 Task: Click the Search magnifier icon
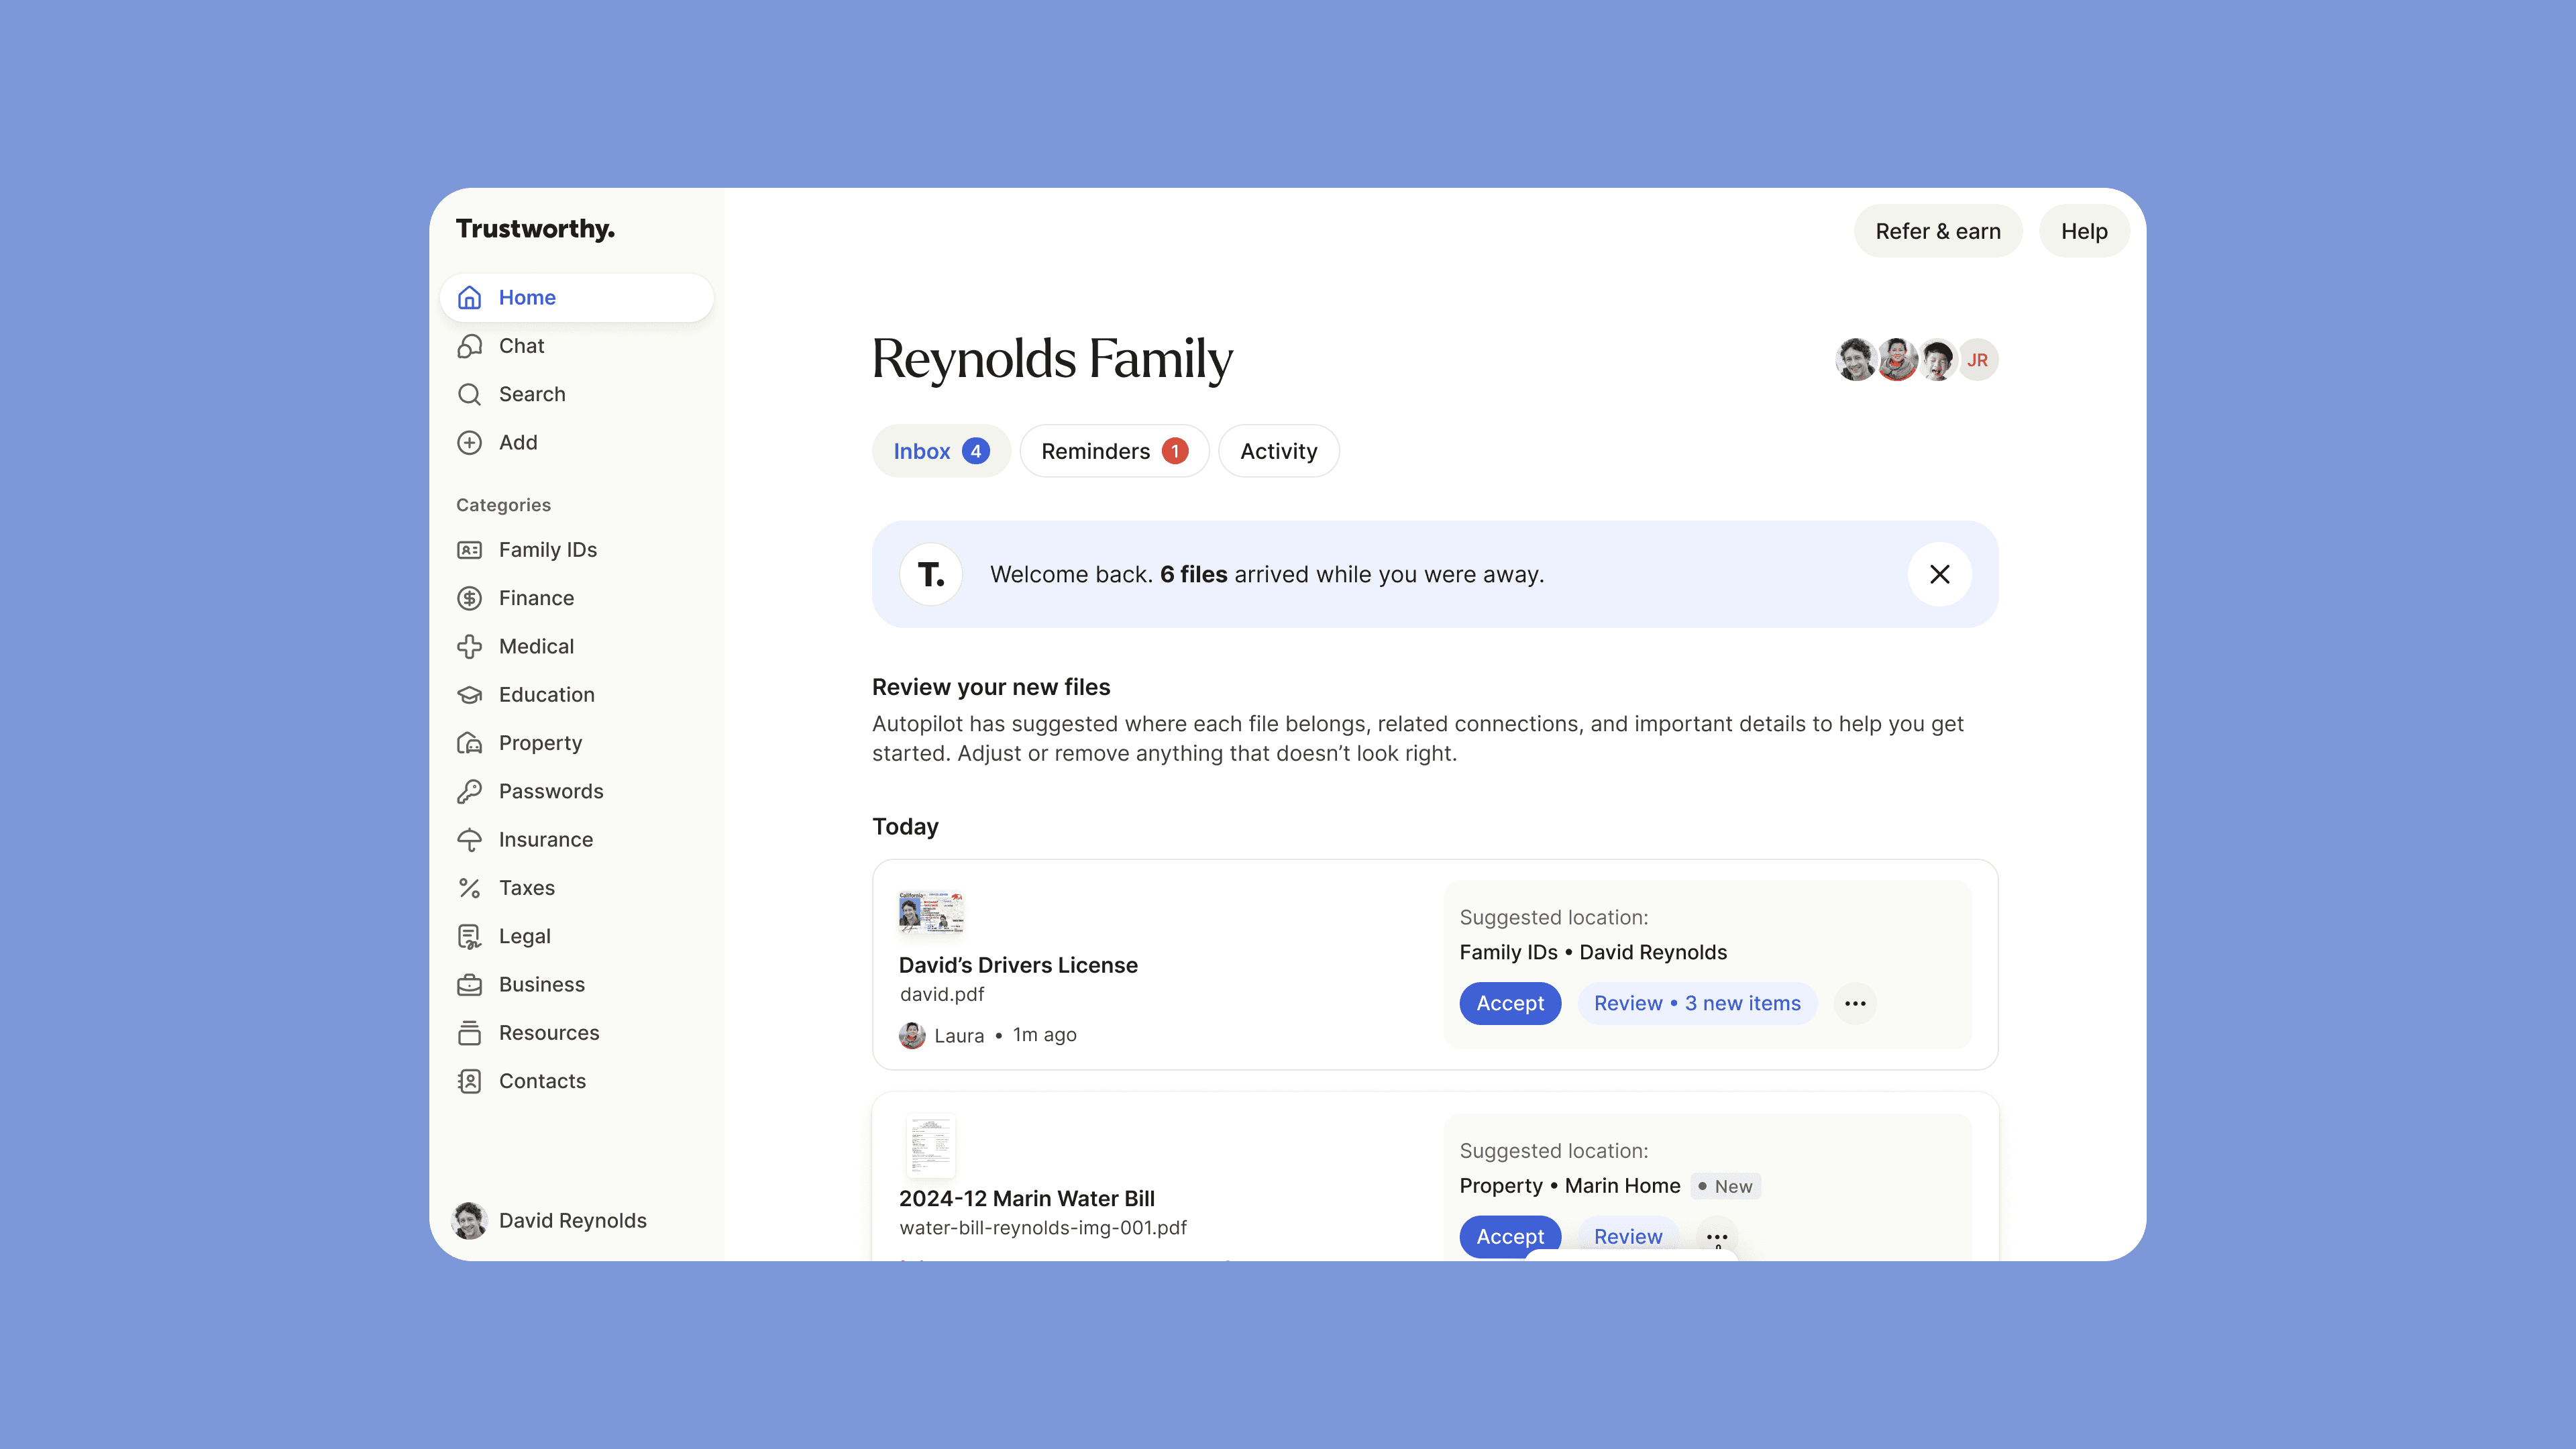pyautogui.click(x=469, y=394)
